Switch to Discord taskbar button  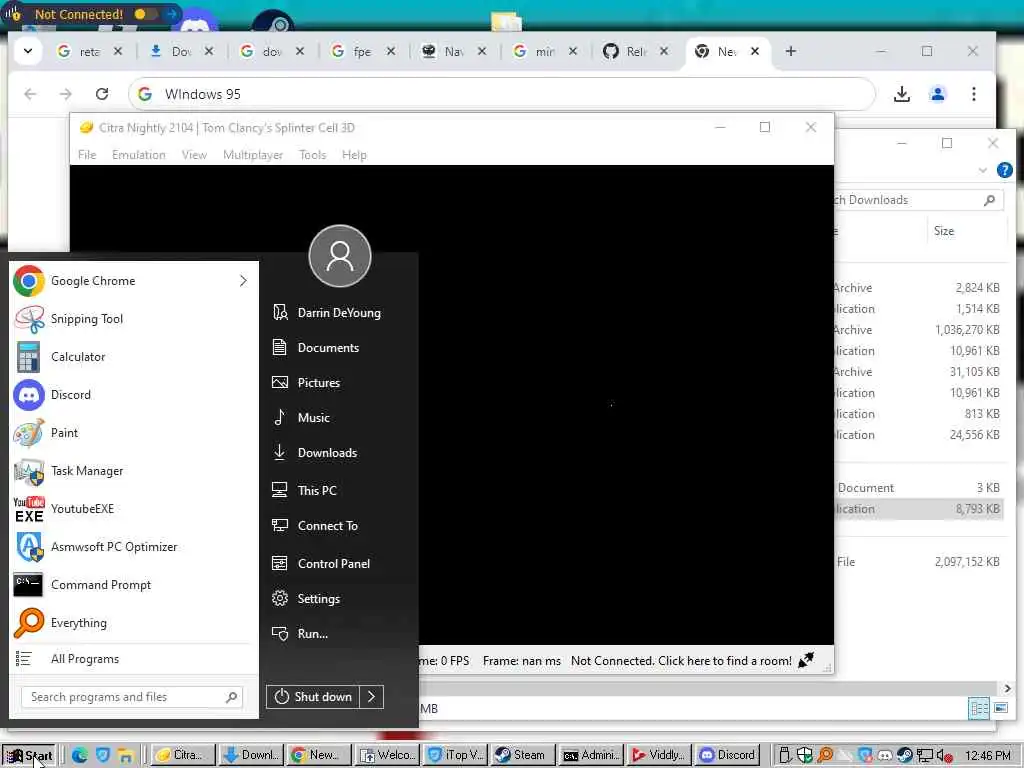pos(728,755)
